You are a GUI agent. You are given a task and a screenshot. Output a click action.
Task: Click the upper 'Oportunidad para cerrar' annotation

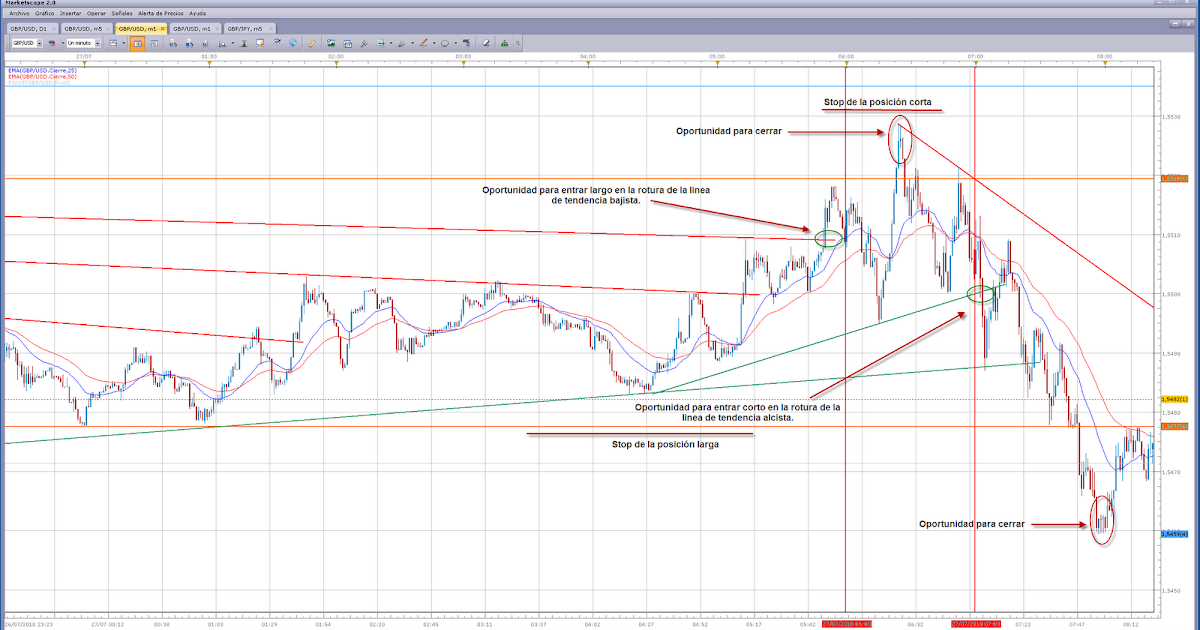tap(728, 132)
